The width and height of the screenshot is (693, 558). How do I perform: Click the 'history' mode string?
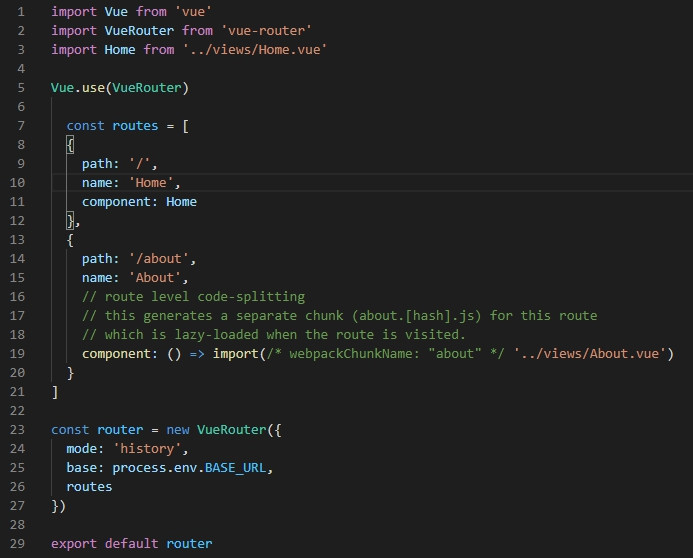(x=148, y=448)
